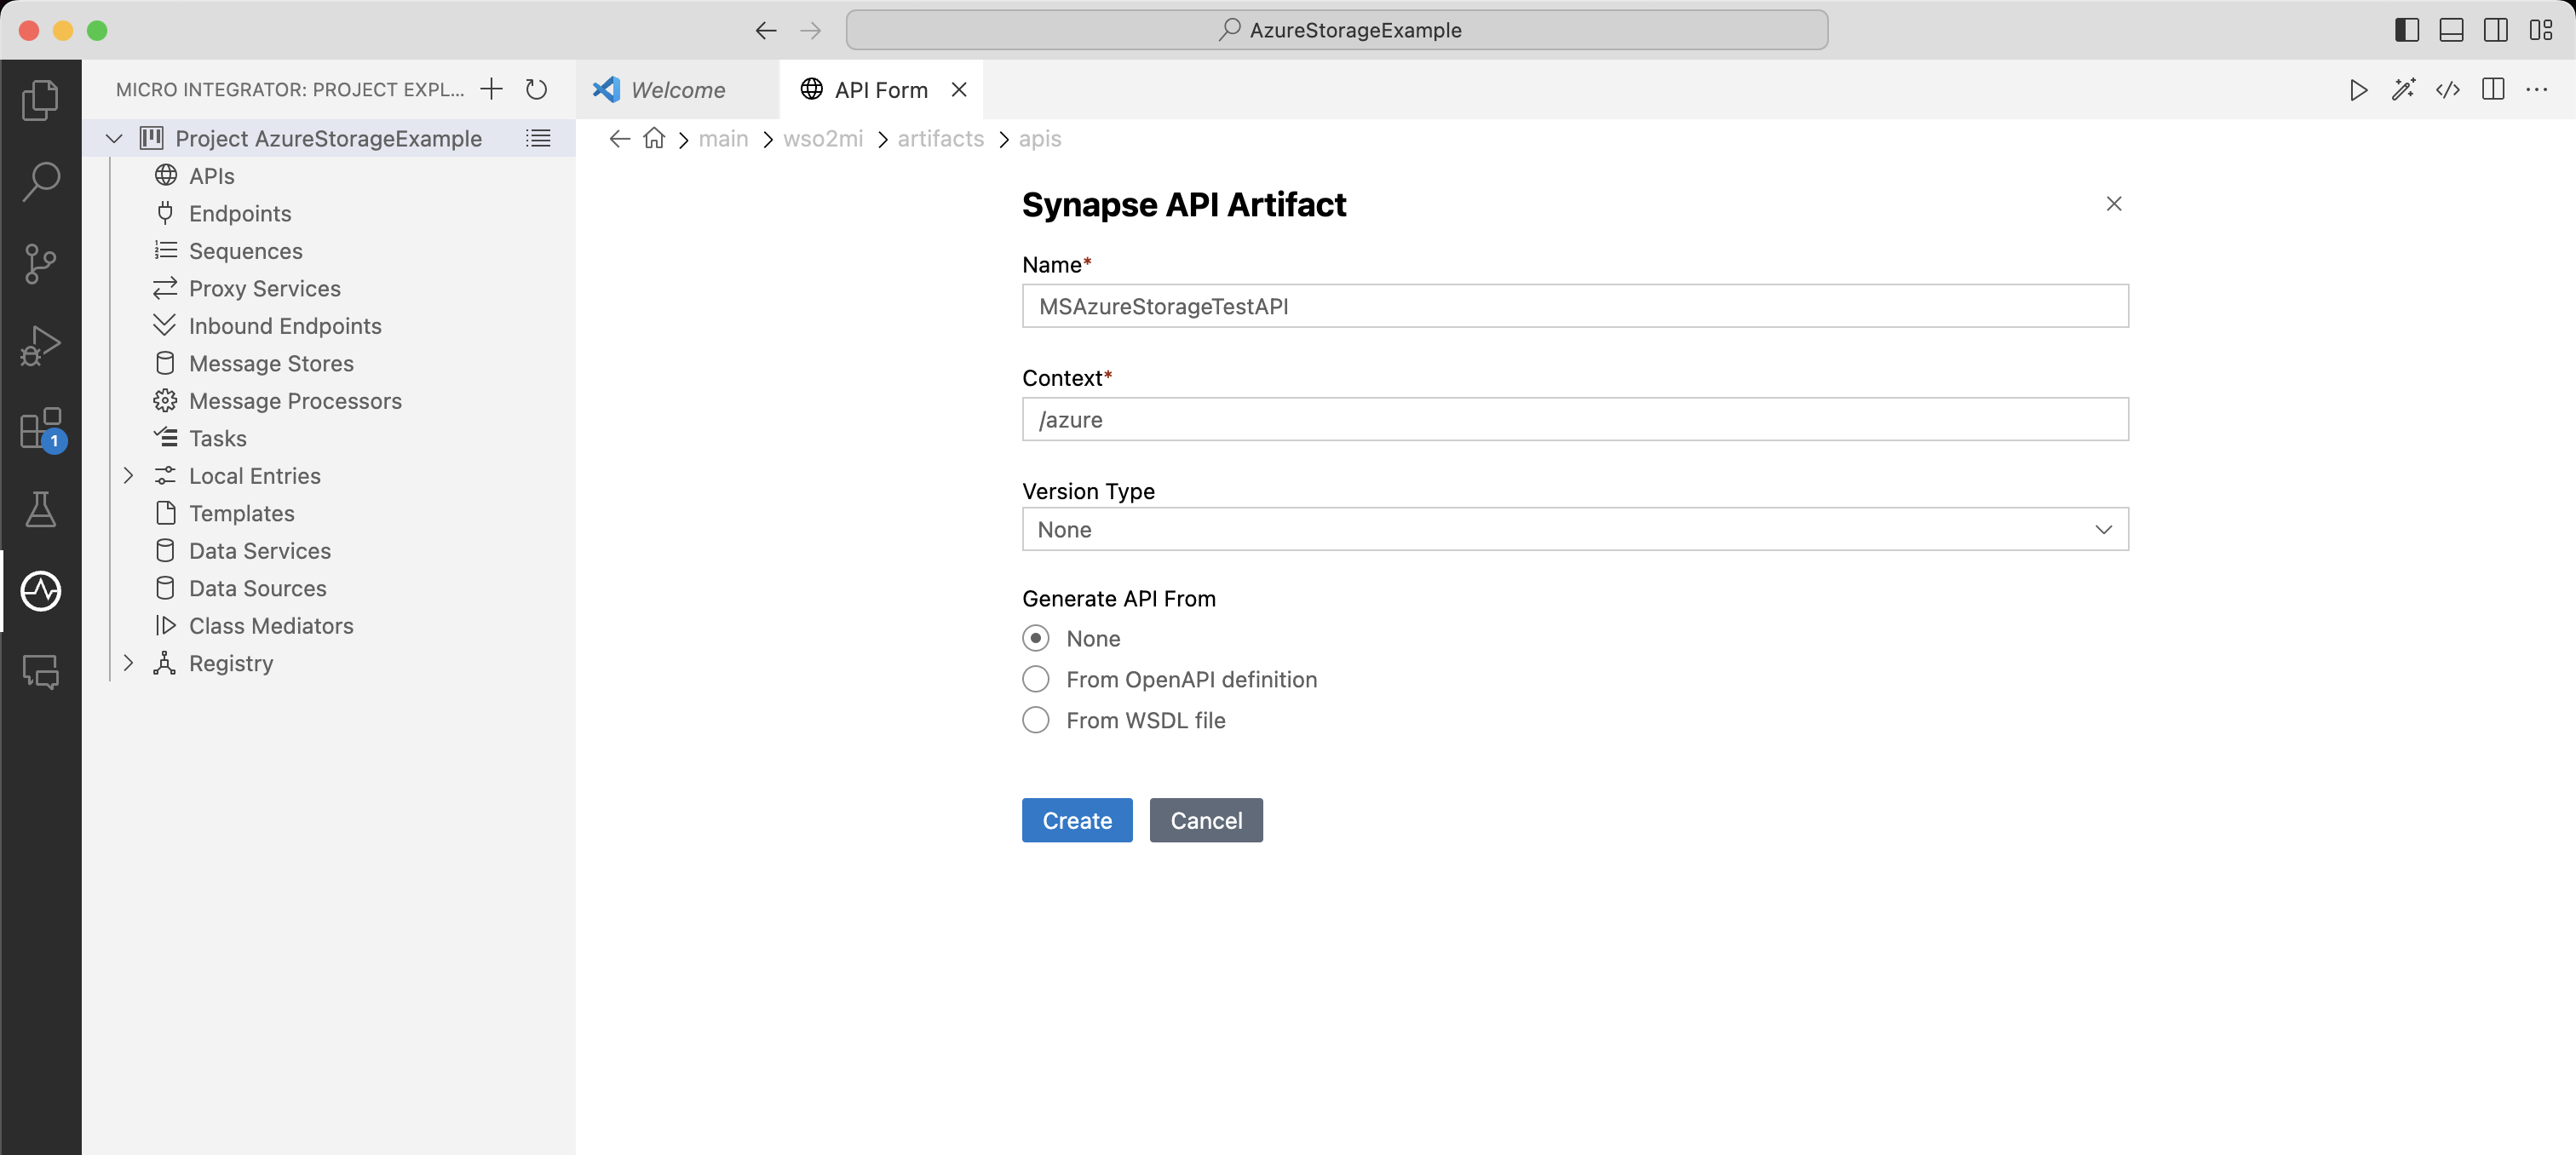Select Data Services in project tree
This screenshot has height=1155, width=2576.
click(330, 551)
